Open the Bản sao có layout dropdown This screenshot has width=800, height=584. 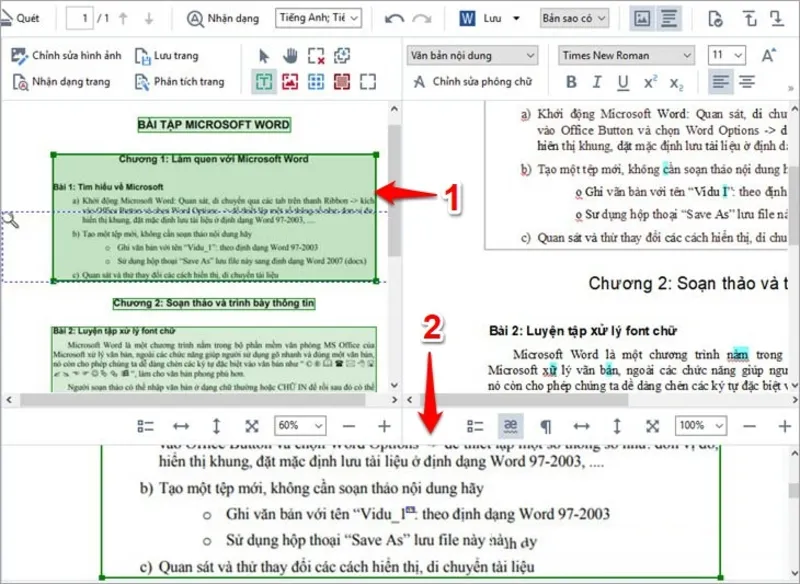(x=574, y=18)
